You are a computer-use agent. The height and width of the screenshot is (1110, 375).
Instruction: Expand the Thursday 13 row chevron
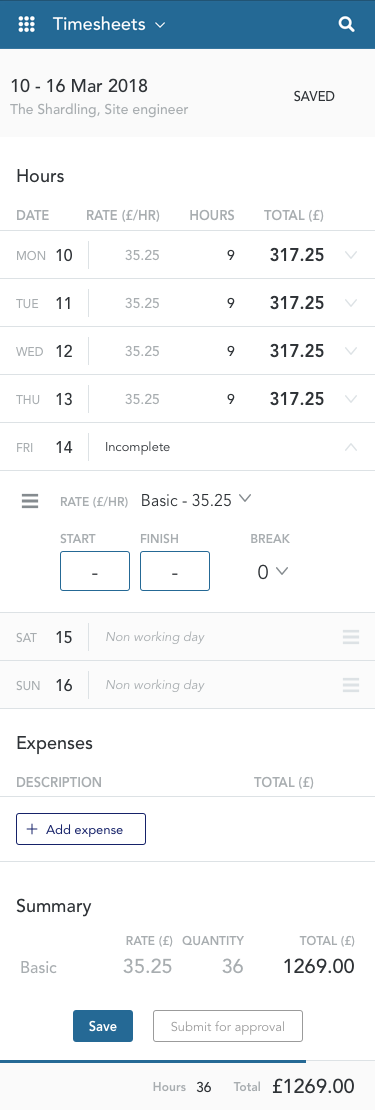click(x=351, y=399)
